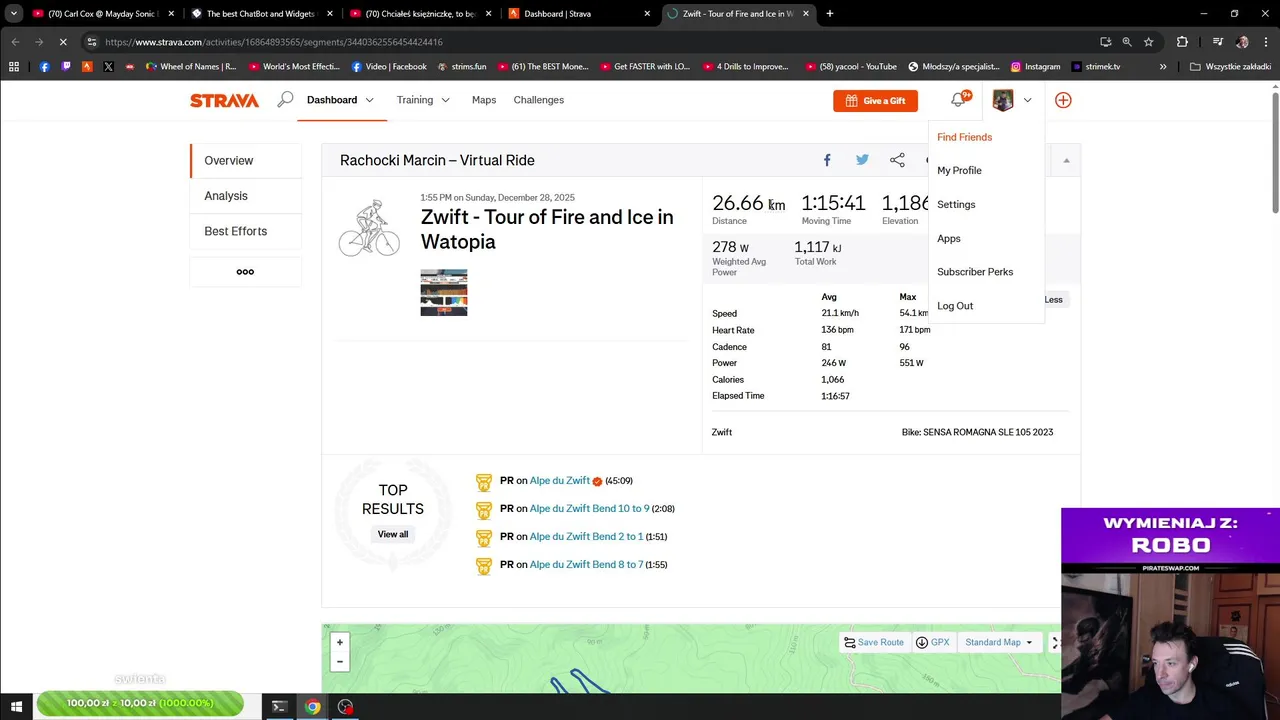Select Apps in the profile menu
1280x720 pixels.
tap(949, 238)
